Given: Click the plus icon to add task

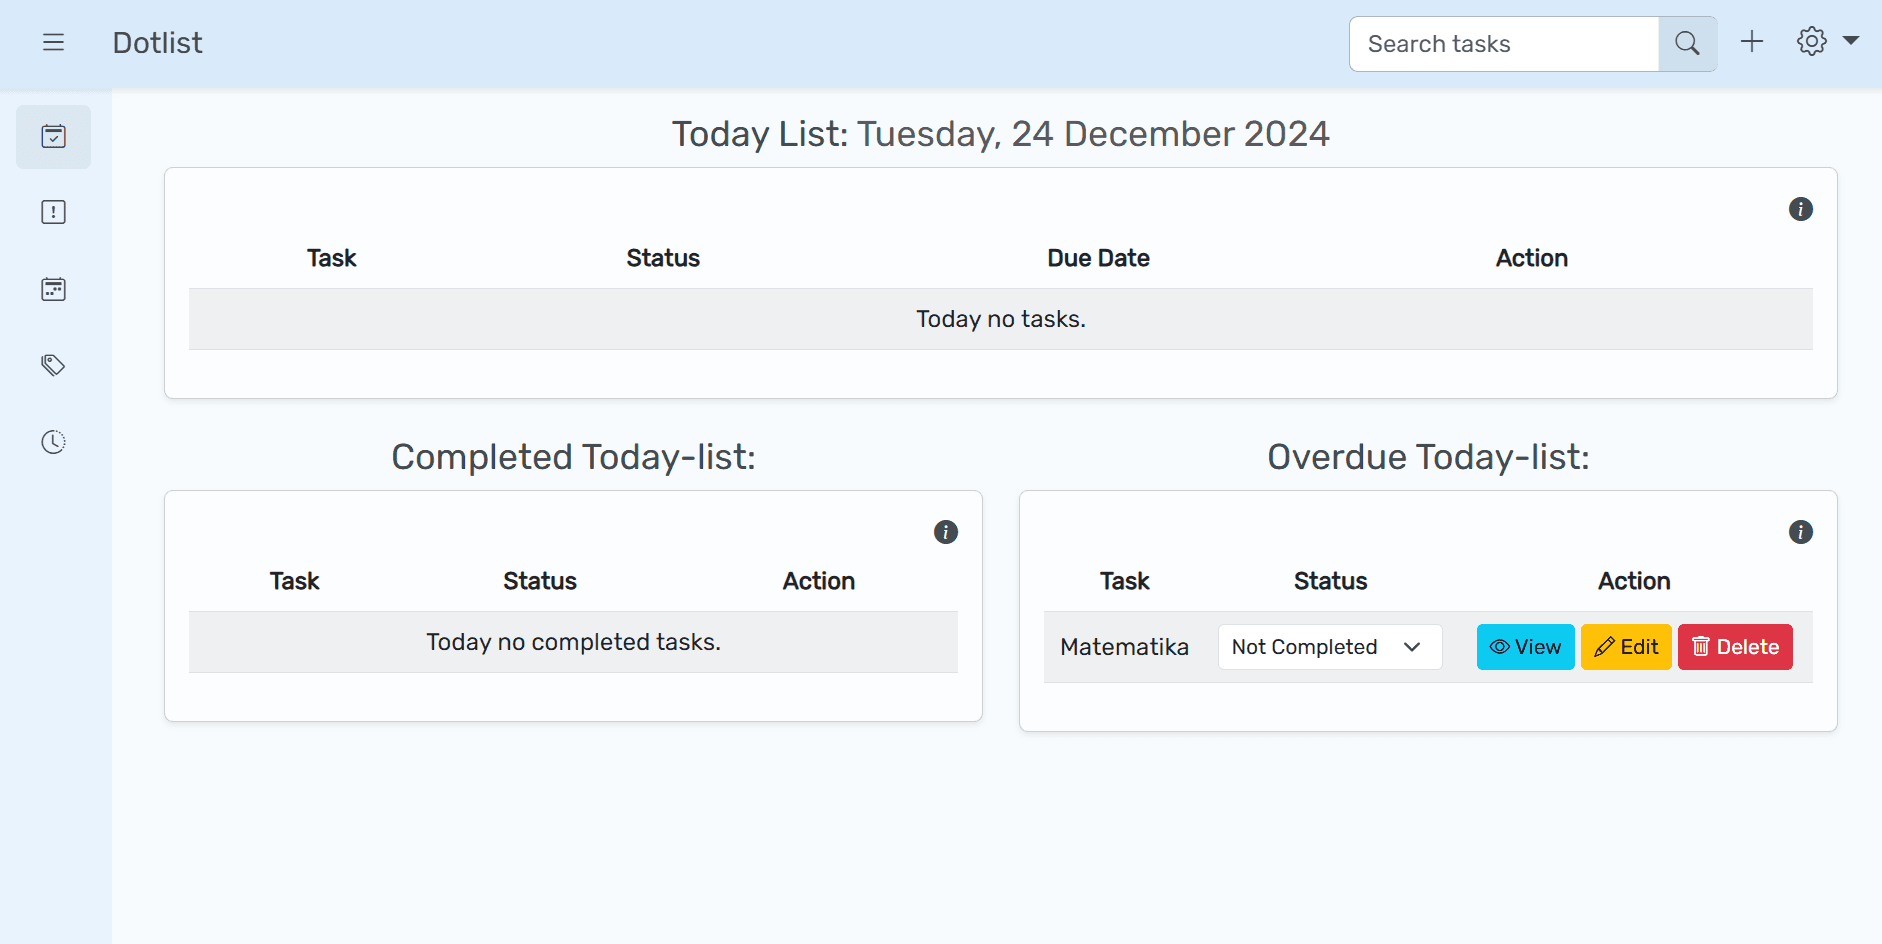Looking at the screenshot, I should (x=1751, y=42).
